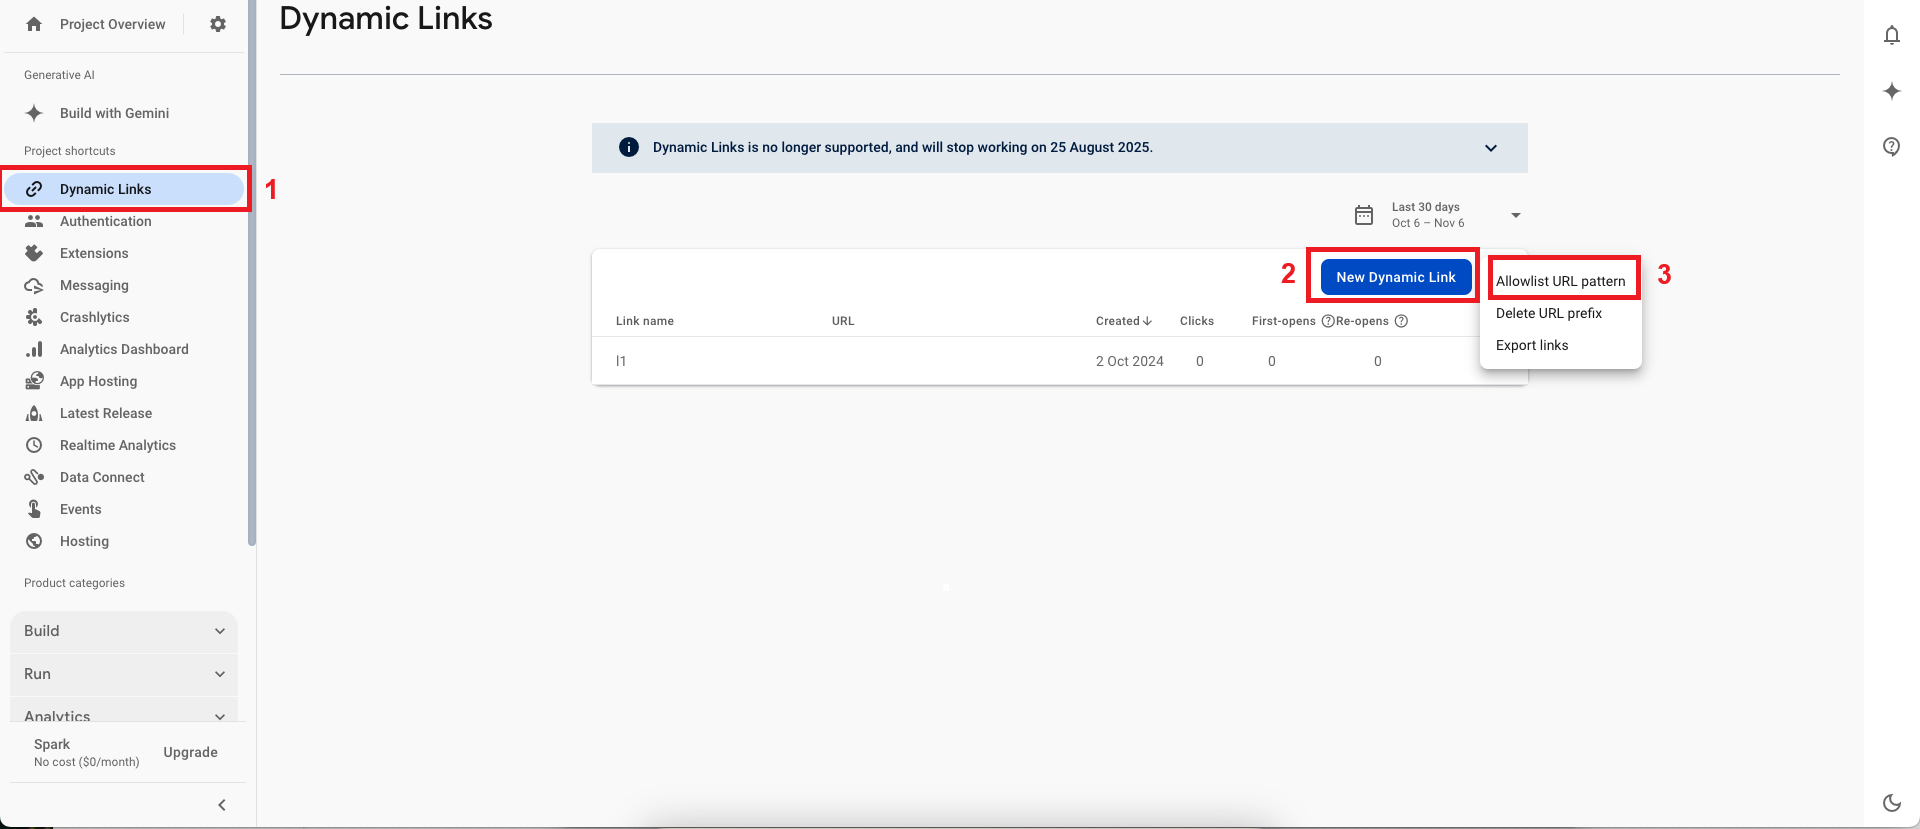Choose Delete URL prefix from menu

click(1549, 313)
